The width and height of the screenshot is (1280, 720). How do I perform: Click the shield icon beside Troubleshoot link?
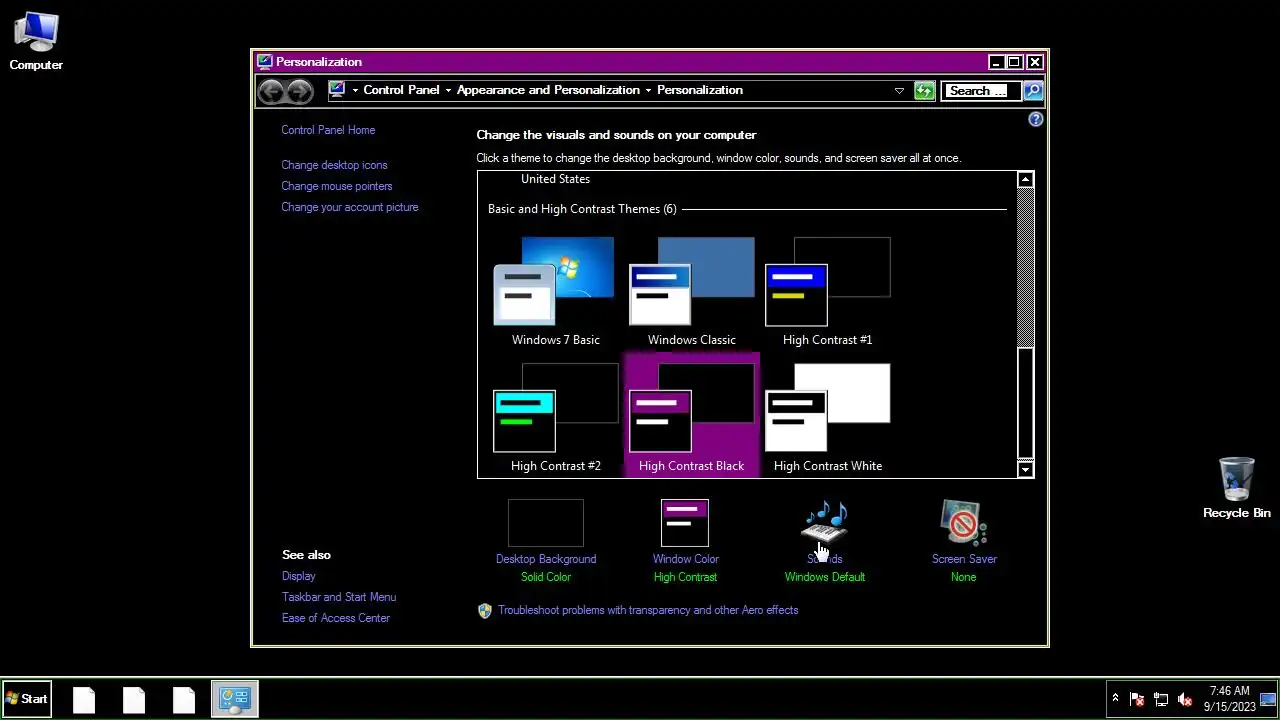pyautogui.click(x=485, y=610)
